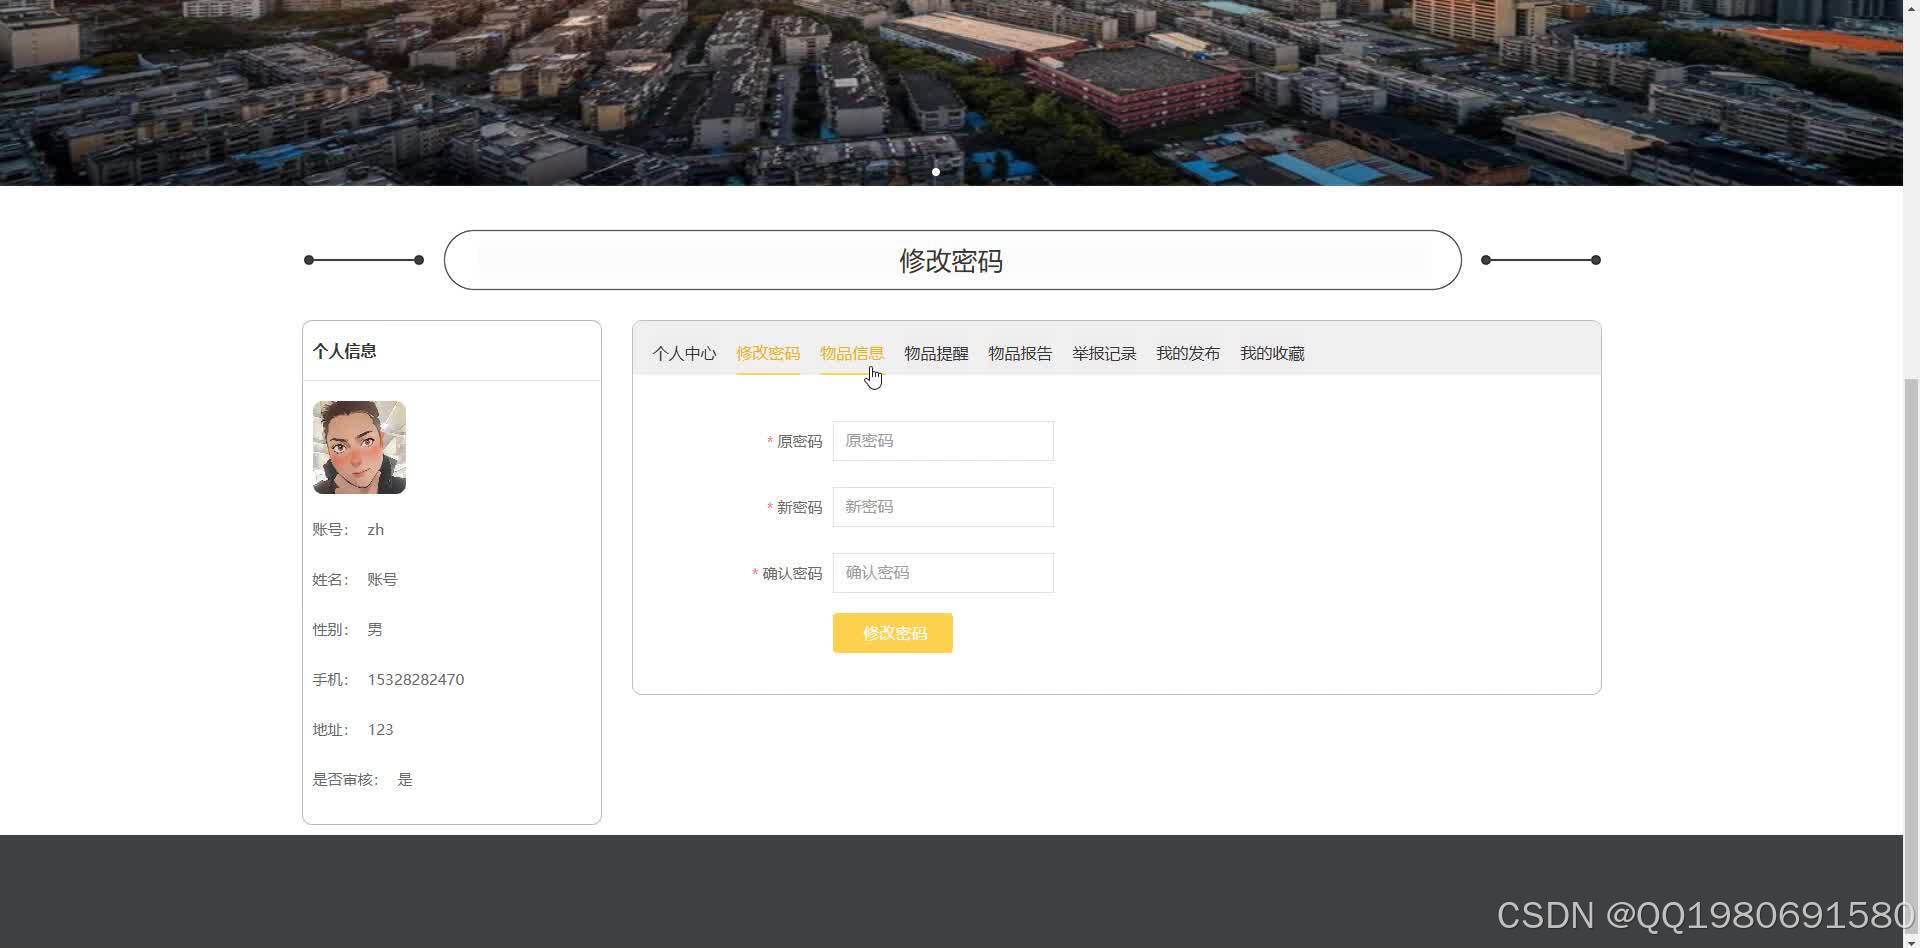This screenshot has height=948, width=1920.
Task: Click the 修改密码 page title banner
Action: coord(950,260)
